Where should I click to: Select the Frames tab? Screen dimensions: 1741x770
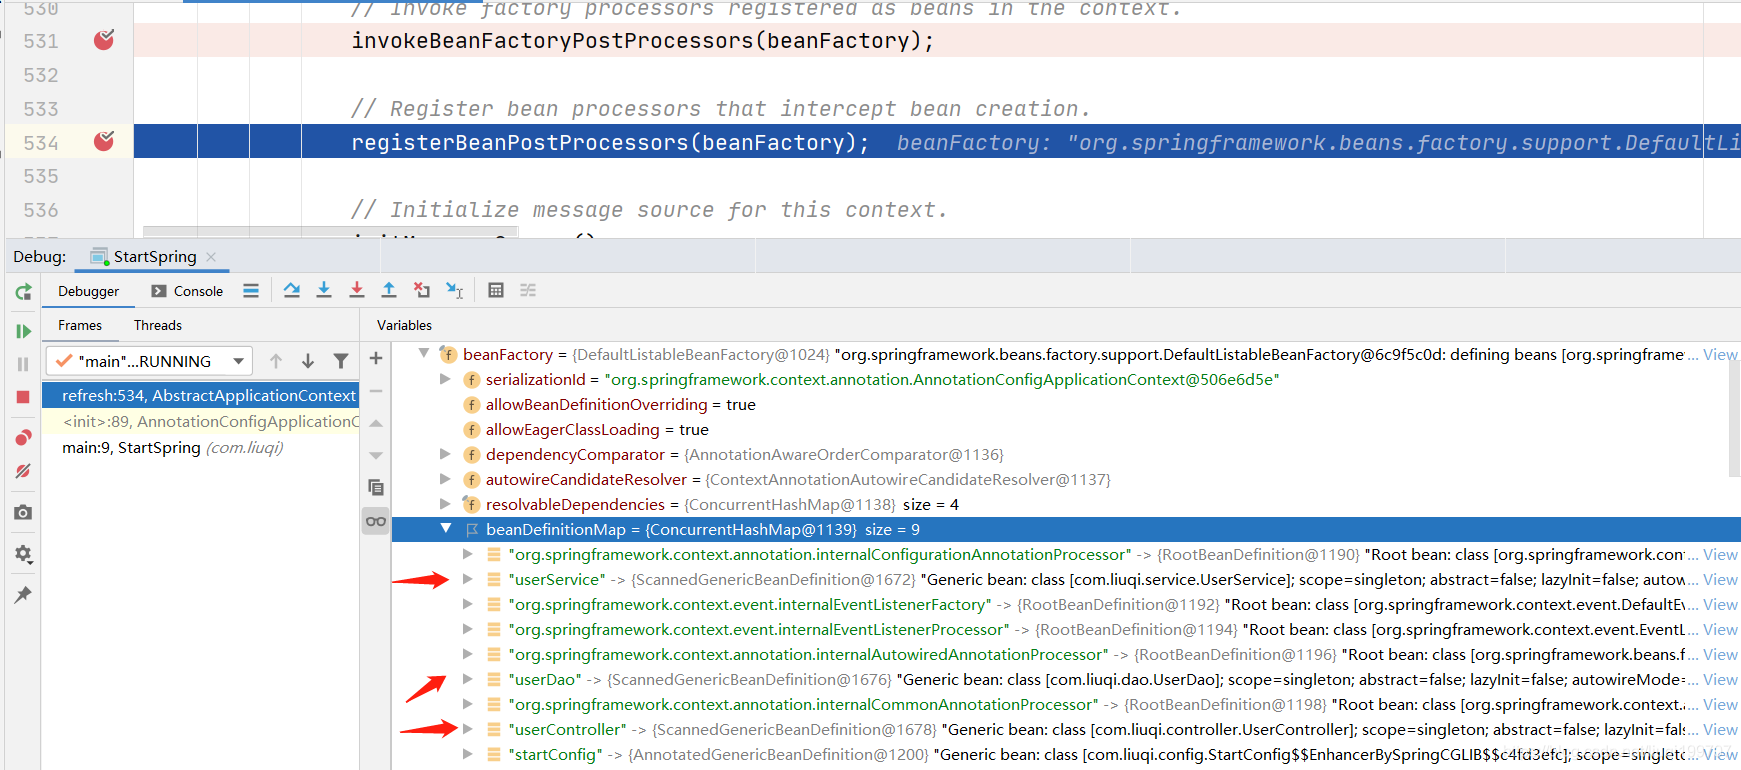pyautogui.click(x=80, y=325)
